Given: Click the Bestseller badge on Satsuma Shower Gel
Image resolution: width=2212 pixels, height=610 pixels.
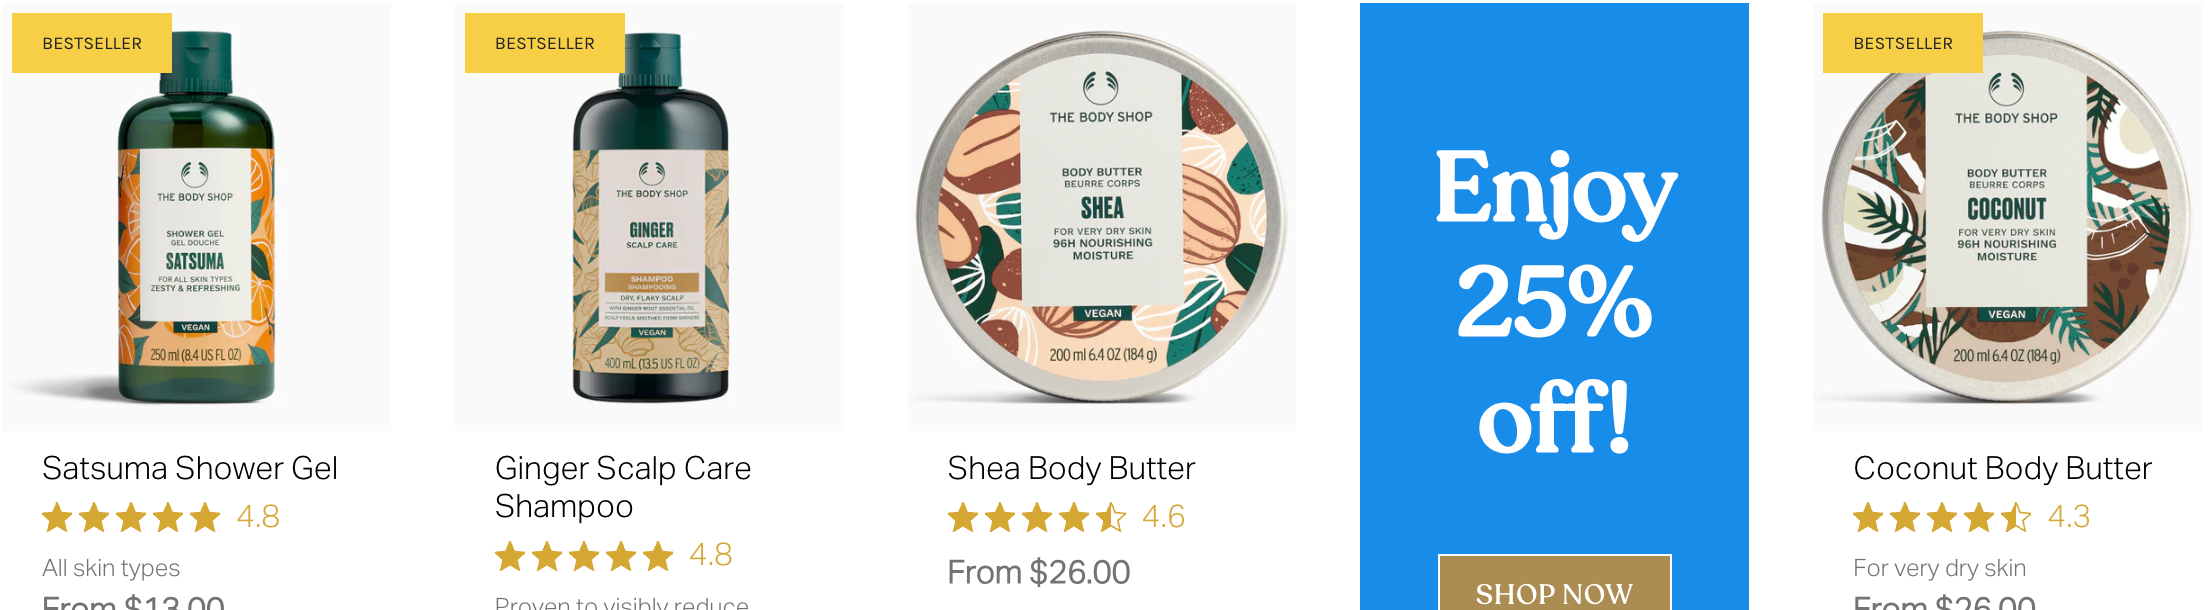Looking at the screenshot, I should 92,43.
